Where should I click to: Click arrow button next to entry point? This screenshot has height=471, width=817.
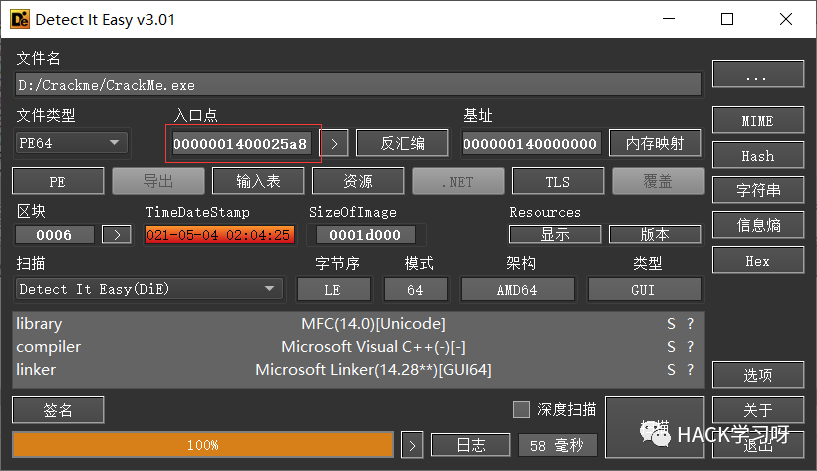tap(335, 143)
